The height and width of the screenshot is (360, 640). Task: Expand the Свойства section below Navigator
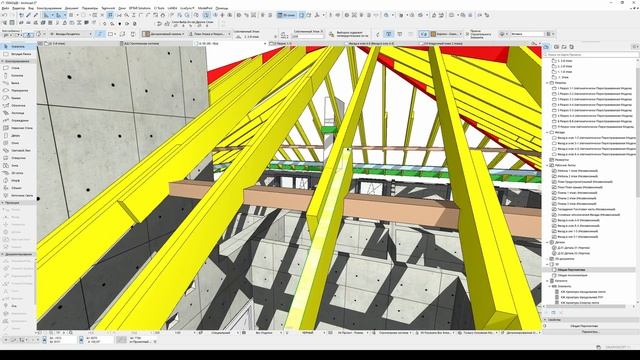pos(546,320)
